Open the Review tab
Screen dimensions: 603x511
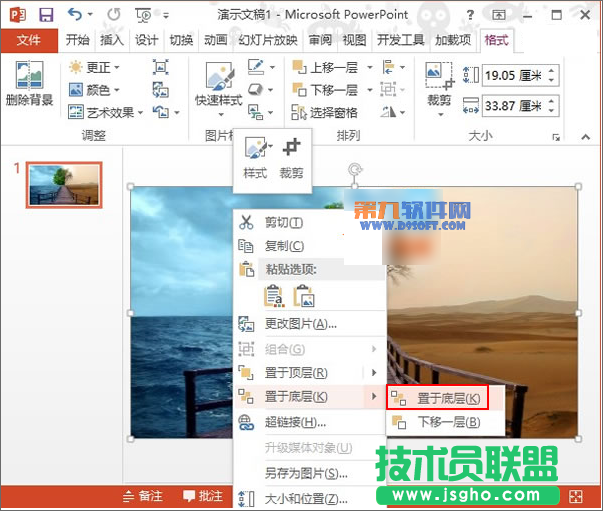pyautogui.click(x=320, y=40)
